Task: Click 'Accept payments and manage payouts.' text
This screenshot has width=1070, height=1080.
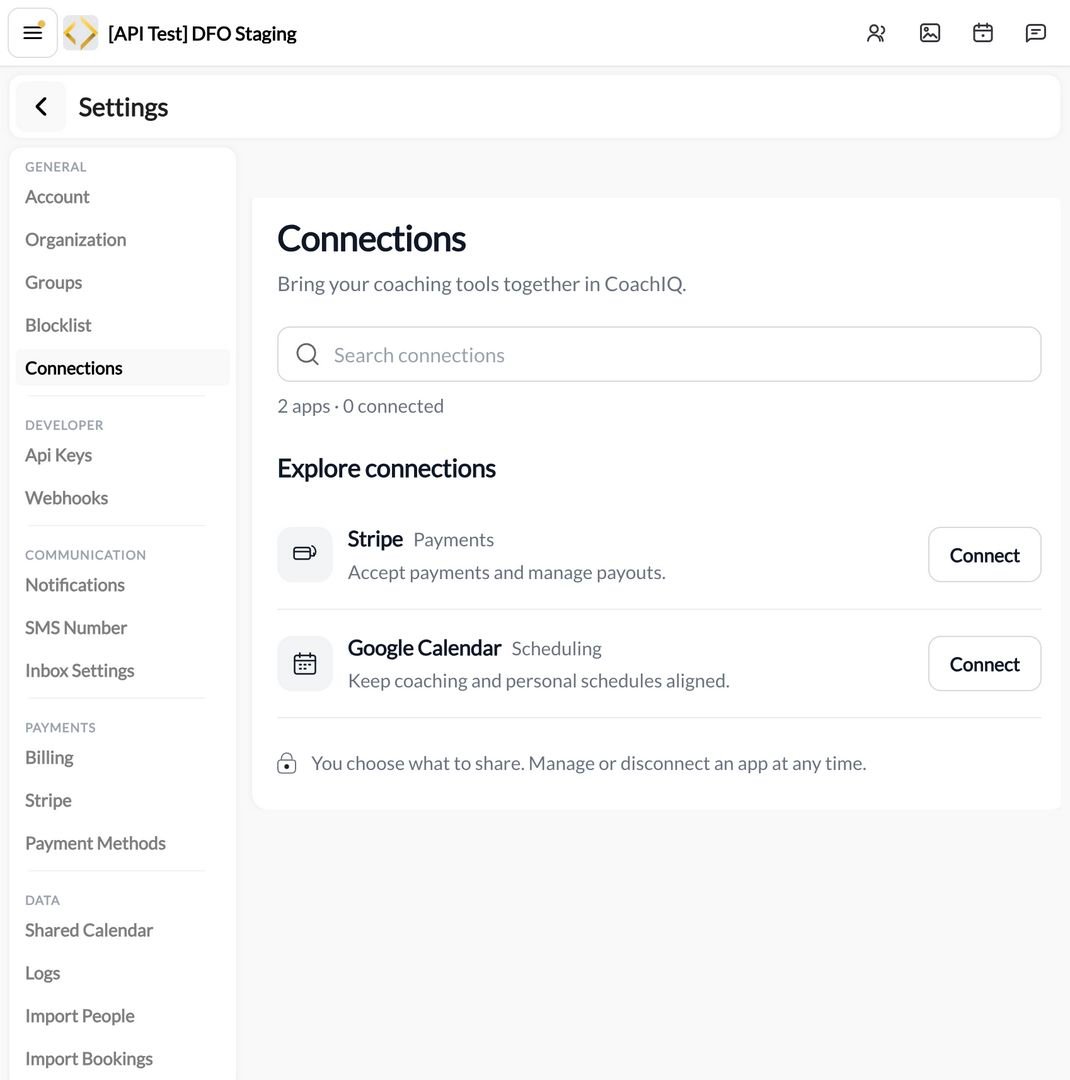Action: [x=506, y=572]
